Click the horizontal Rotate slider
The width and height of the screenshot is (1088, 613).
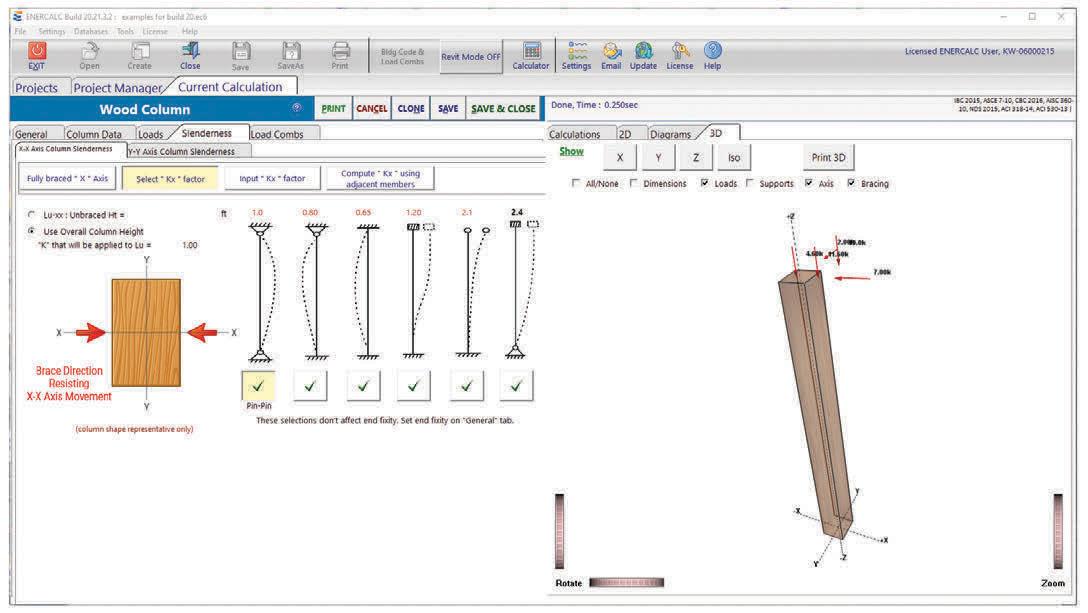pos(627,582)
